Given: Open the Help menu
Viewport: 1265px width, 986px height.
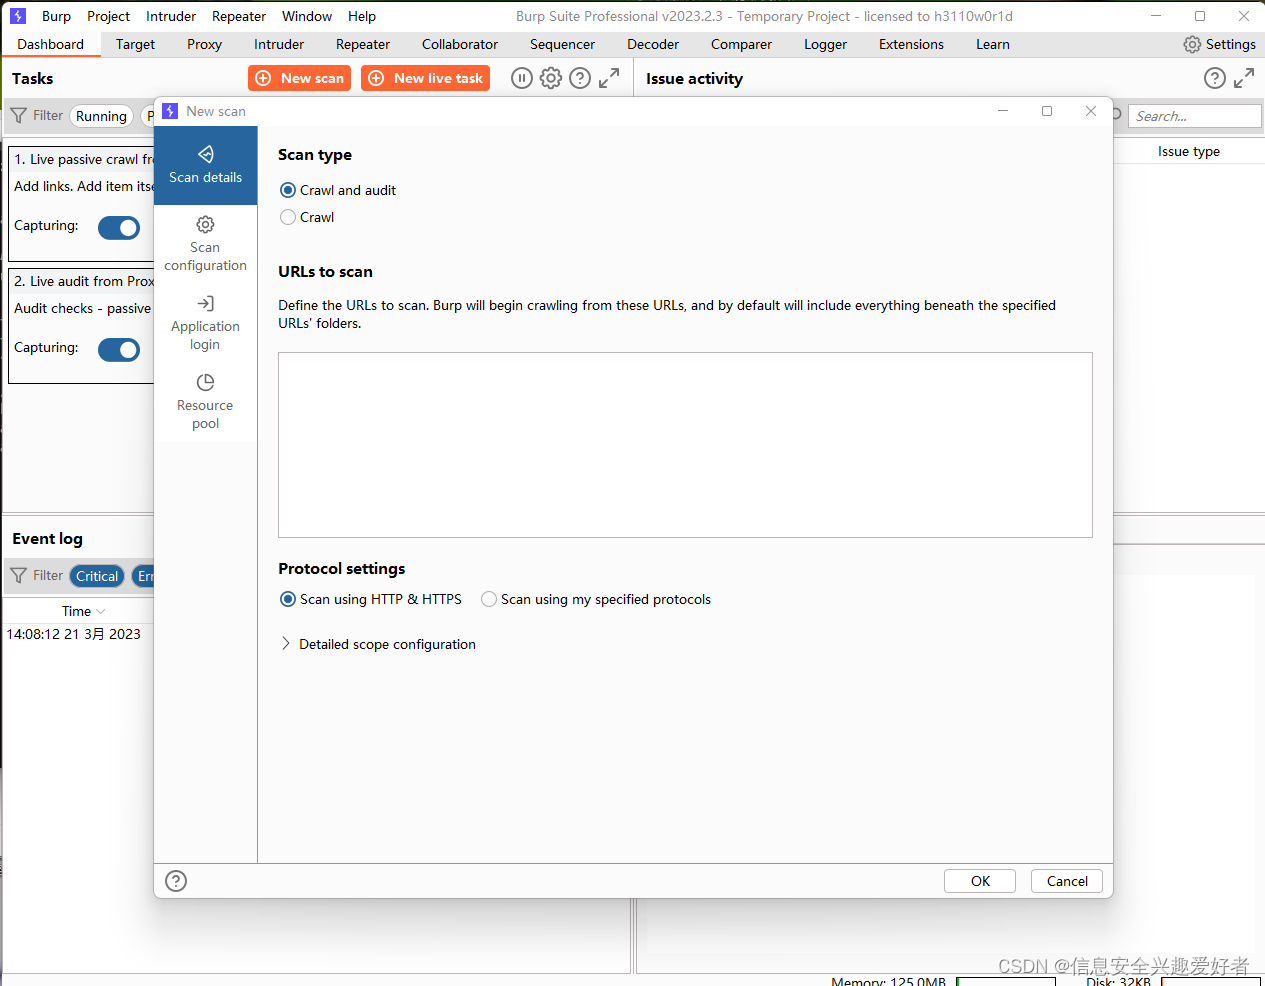Looking at the screenshot, I should pos(362,16).
